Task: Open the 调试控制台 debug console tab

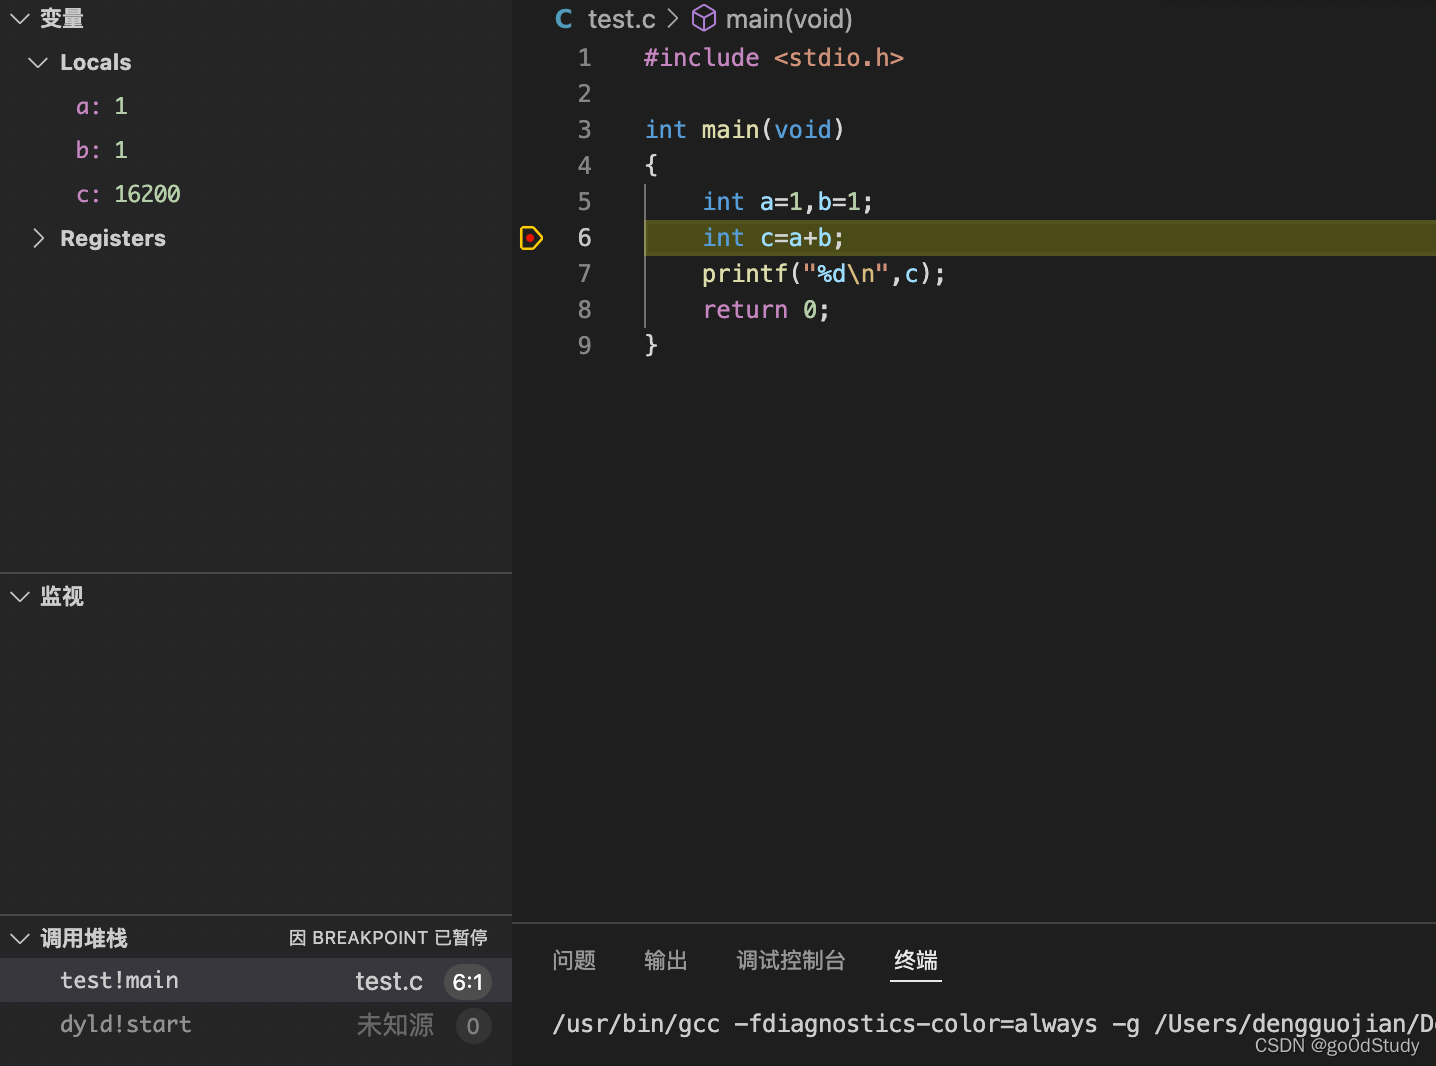Action: tap(791, 960)
